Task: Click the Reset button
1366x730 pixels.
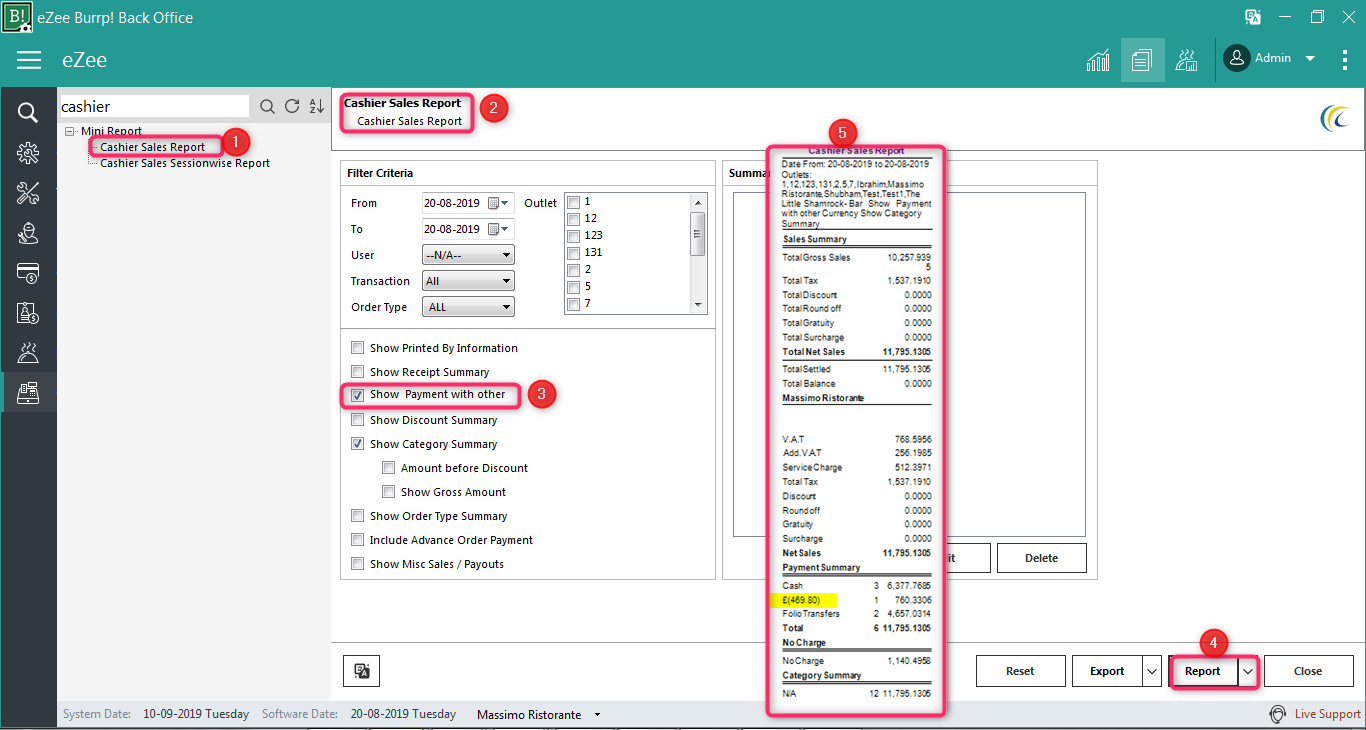Action: pos(1020,671)
